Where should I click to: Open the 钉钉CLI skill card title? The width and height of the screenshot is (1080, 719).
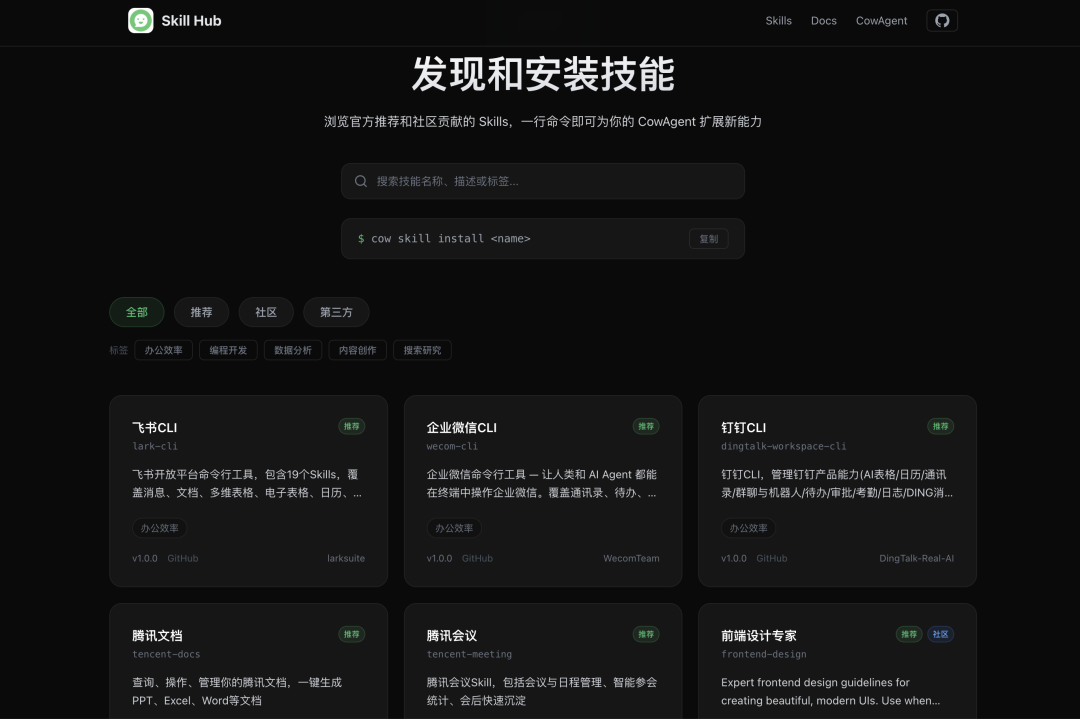pos(743,428)
